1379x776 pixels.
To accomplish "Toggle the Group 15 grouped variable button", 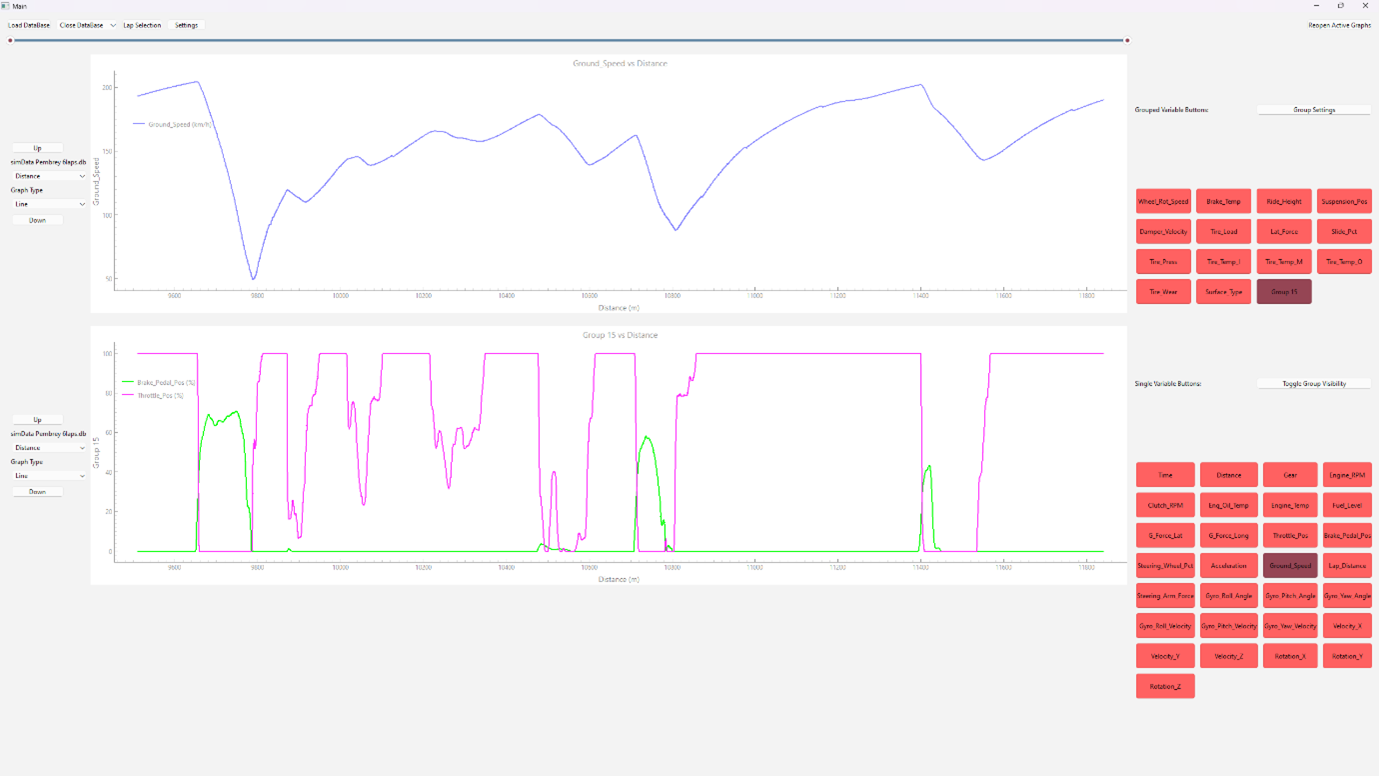I will (x=1283, y=292).
